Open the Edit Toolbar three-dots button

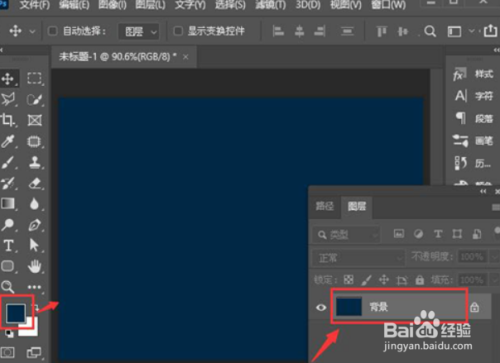point(34,287)
